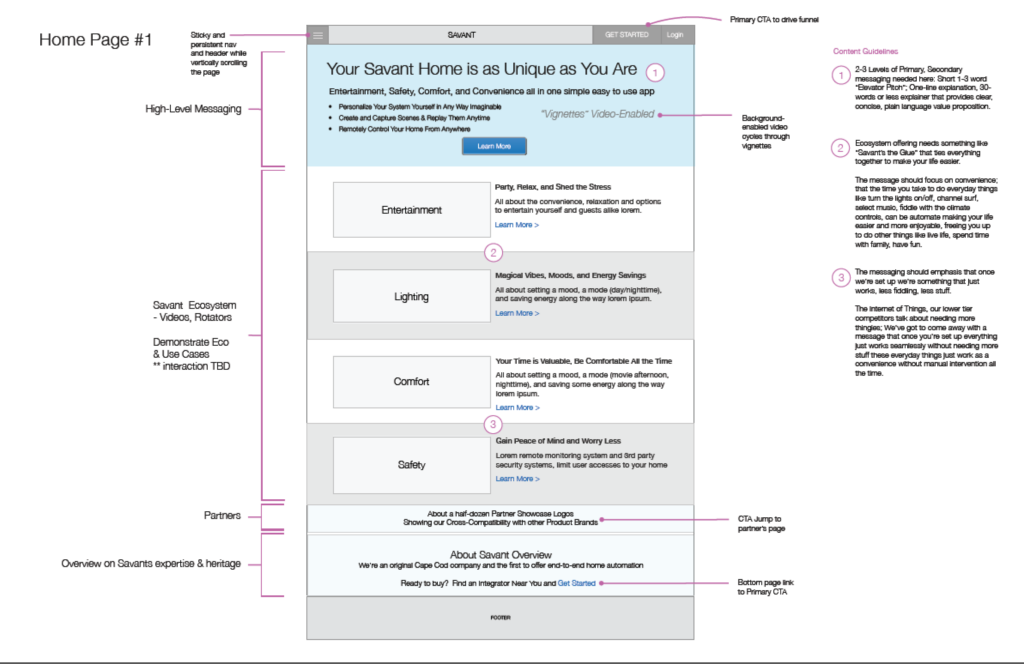Click annotation circle 2 between Entertainment and Lighting
Screen dimensions: 1024x664
[x=492, y=251]
